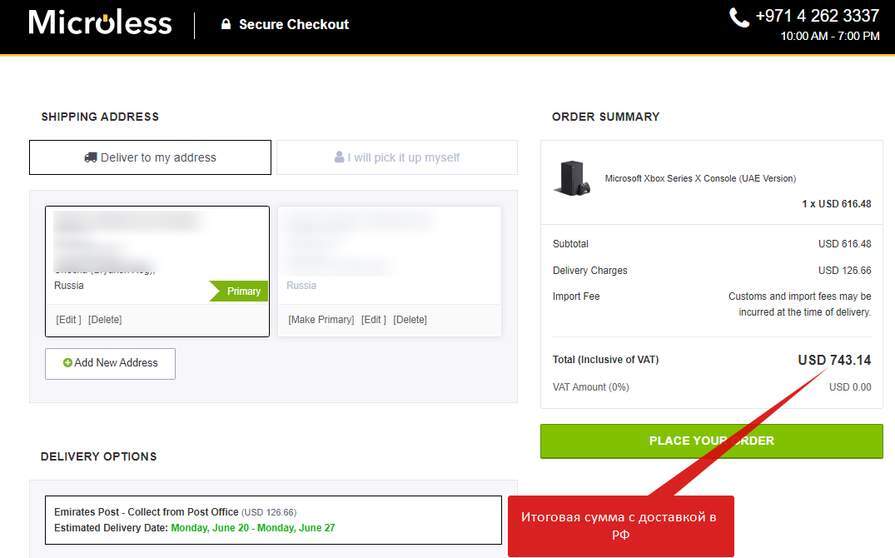This screenshot has width=895, height=558.
Task: Edit the primary shipping address
Action: point(68,320)
